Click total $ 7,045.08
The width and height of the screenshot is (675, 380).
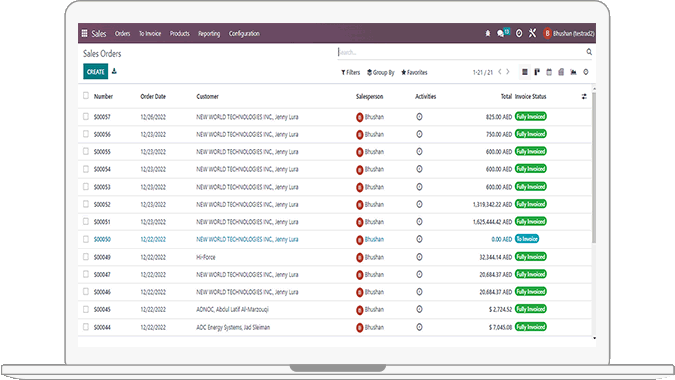click(500, 327)
